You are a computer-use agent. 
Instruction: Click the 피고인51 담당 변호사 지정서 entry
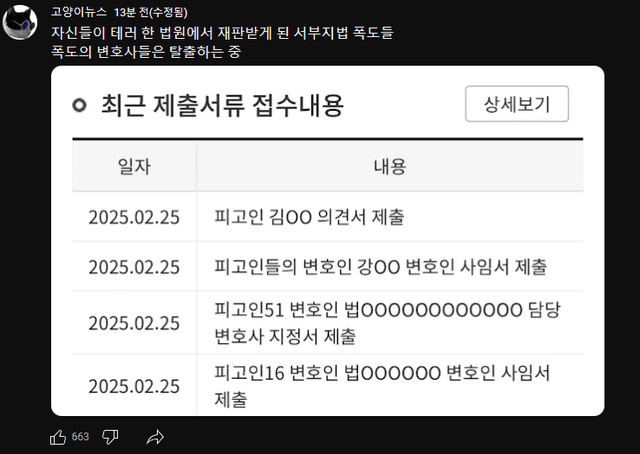coord(382,322)
